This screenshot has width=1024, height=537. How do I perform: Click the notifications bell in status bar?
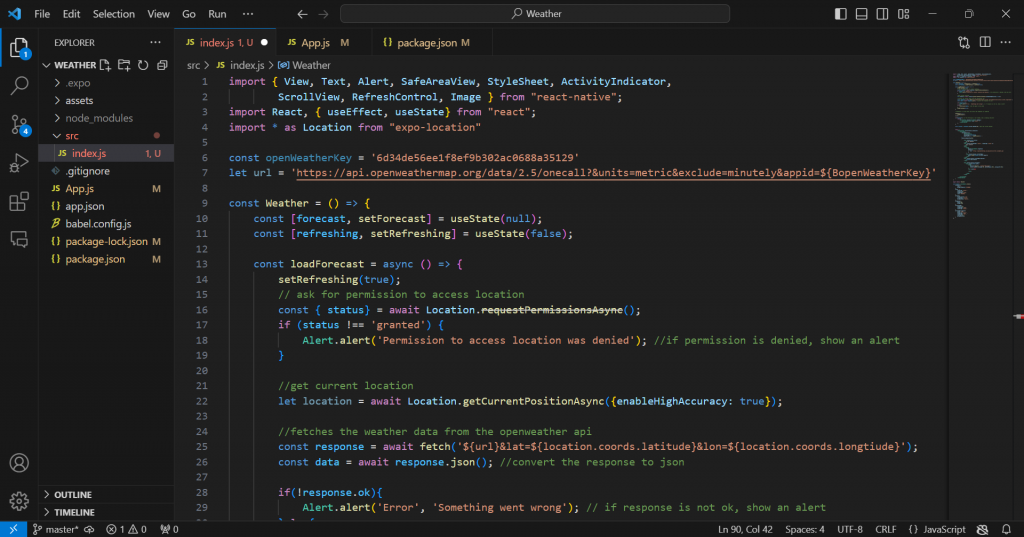click(x=1006, y=529)
